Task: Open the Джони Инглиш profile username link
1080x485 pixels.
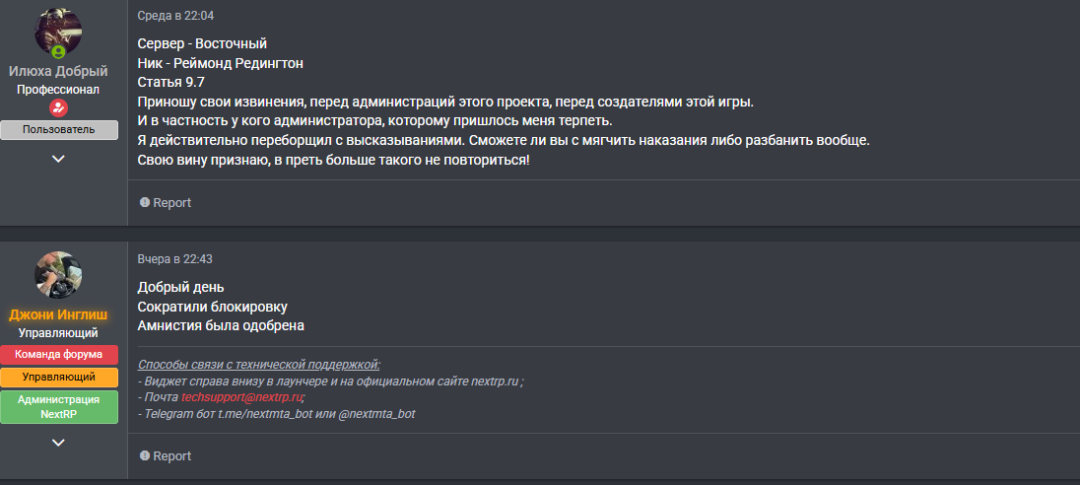Action: tap(58, 315)
